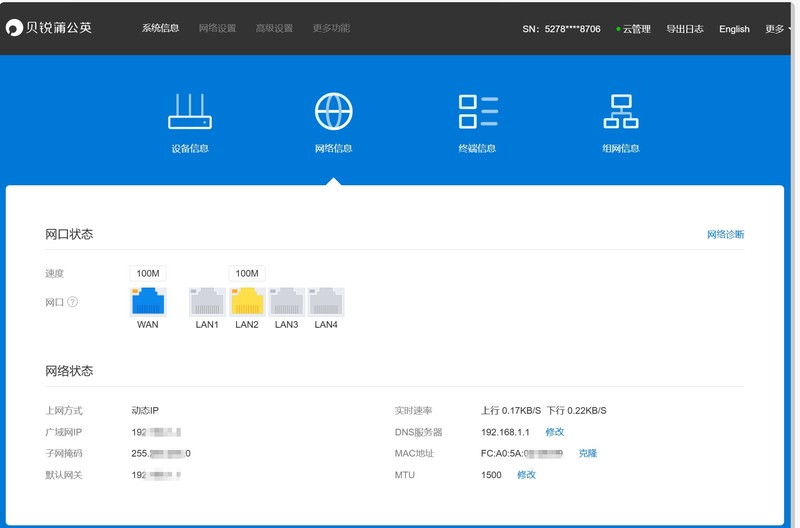Click 修改 next to MTU
800x528 pixels.
[526, 475]
